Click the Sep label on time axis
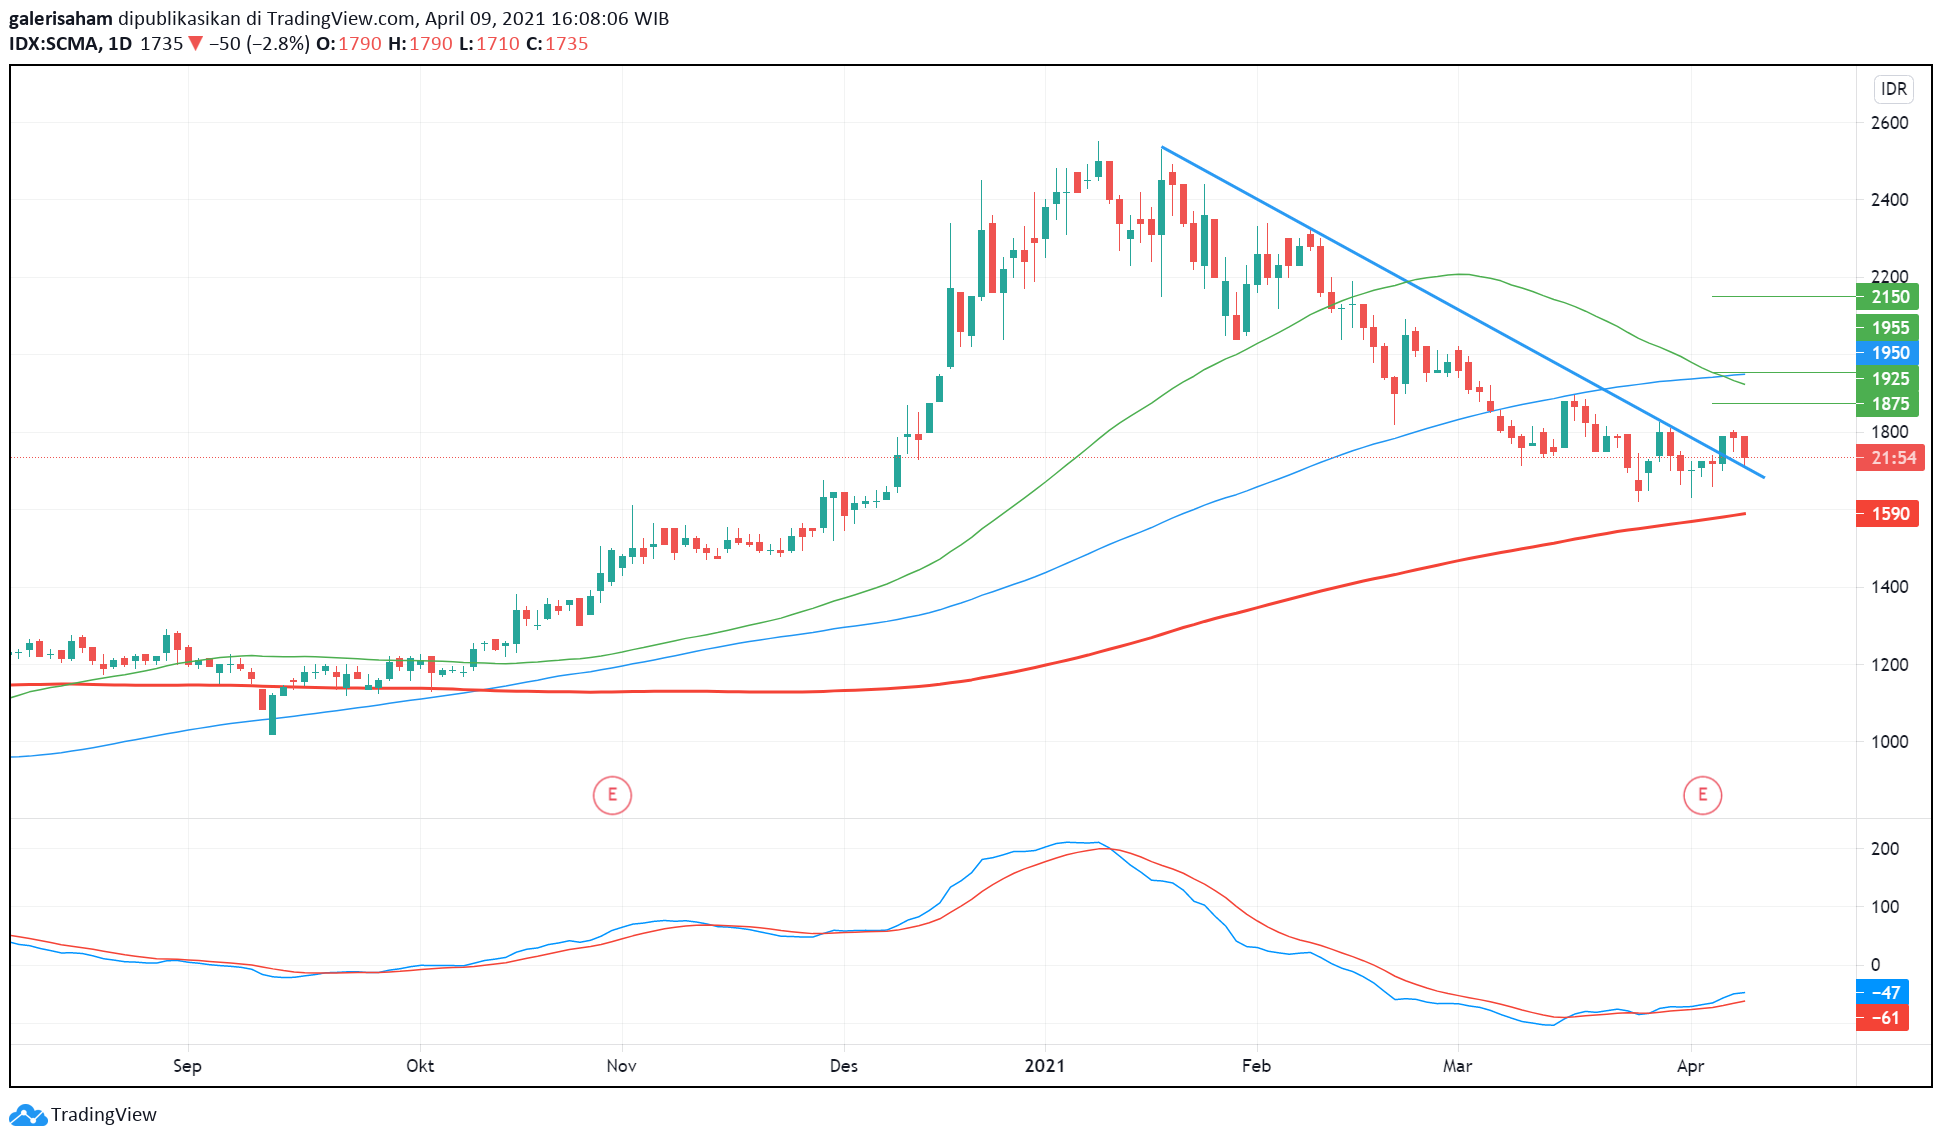Image resolution: width=1942 pixels, height=1142 pixels. point(187,1066)
